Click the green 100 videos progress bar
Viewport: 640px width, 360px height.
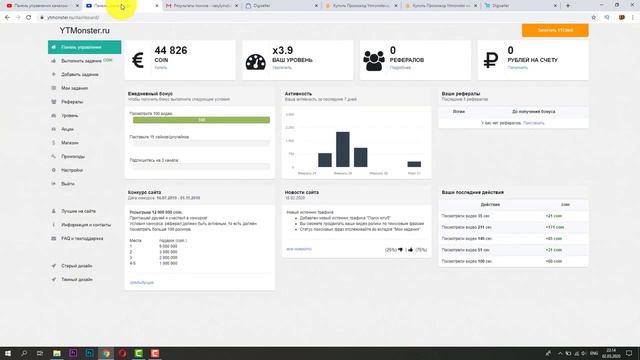point(201,120)
